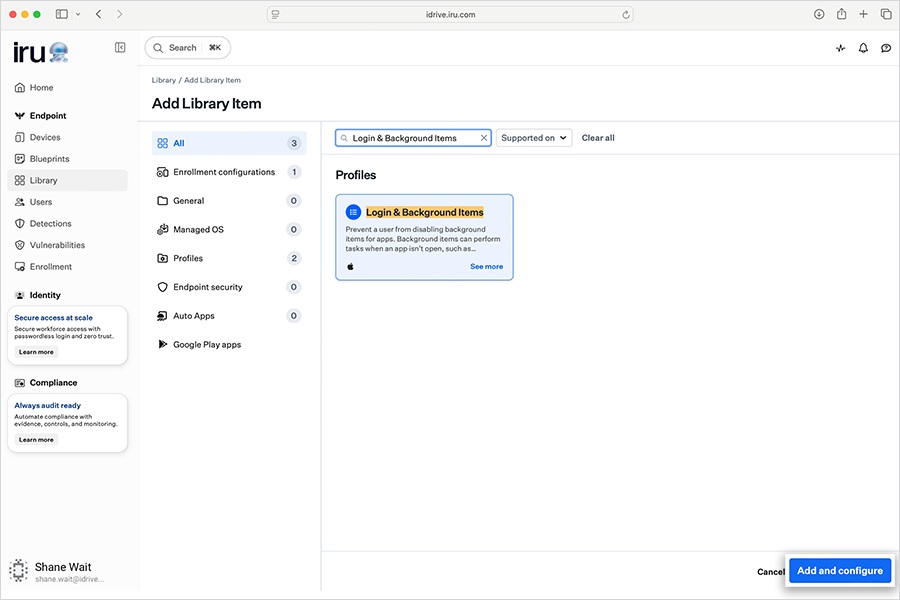Open notifications bell
900x600 pixels.
863,48
